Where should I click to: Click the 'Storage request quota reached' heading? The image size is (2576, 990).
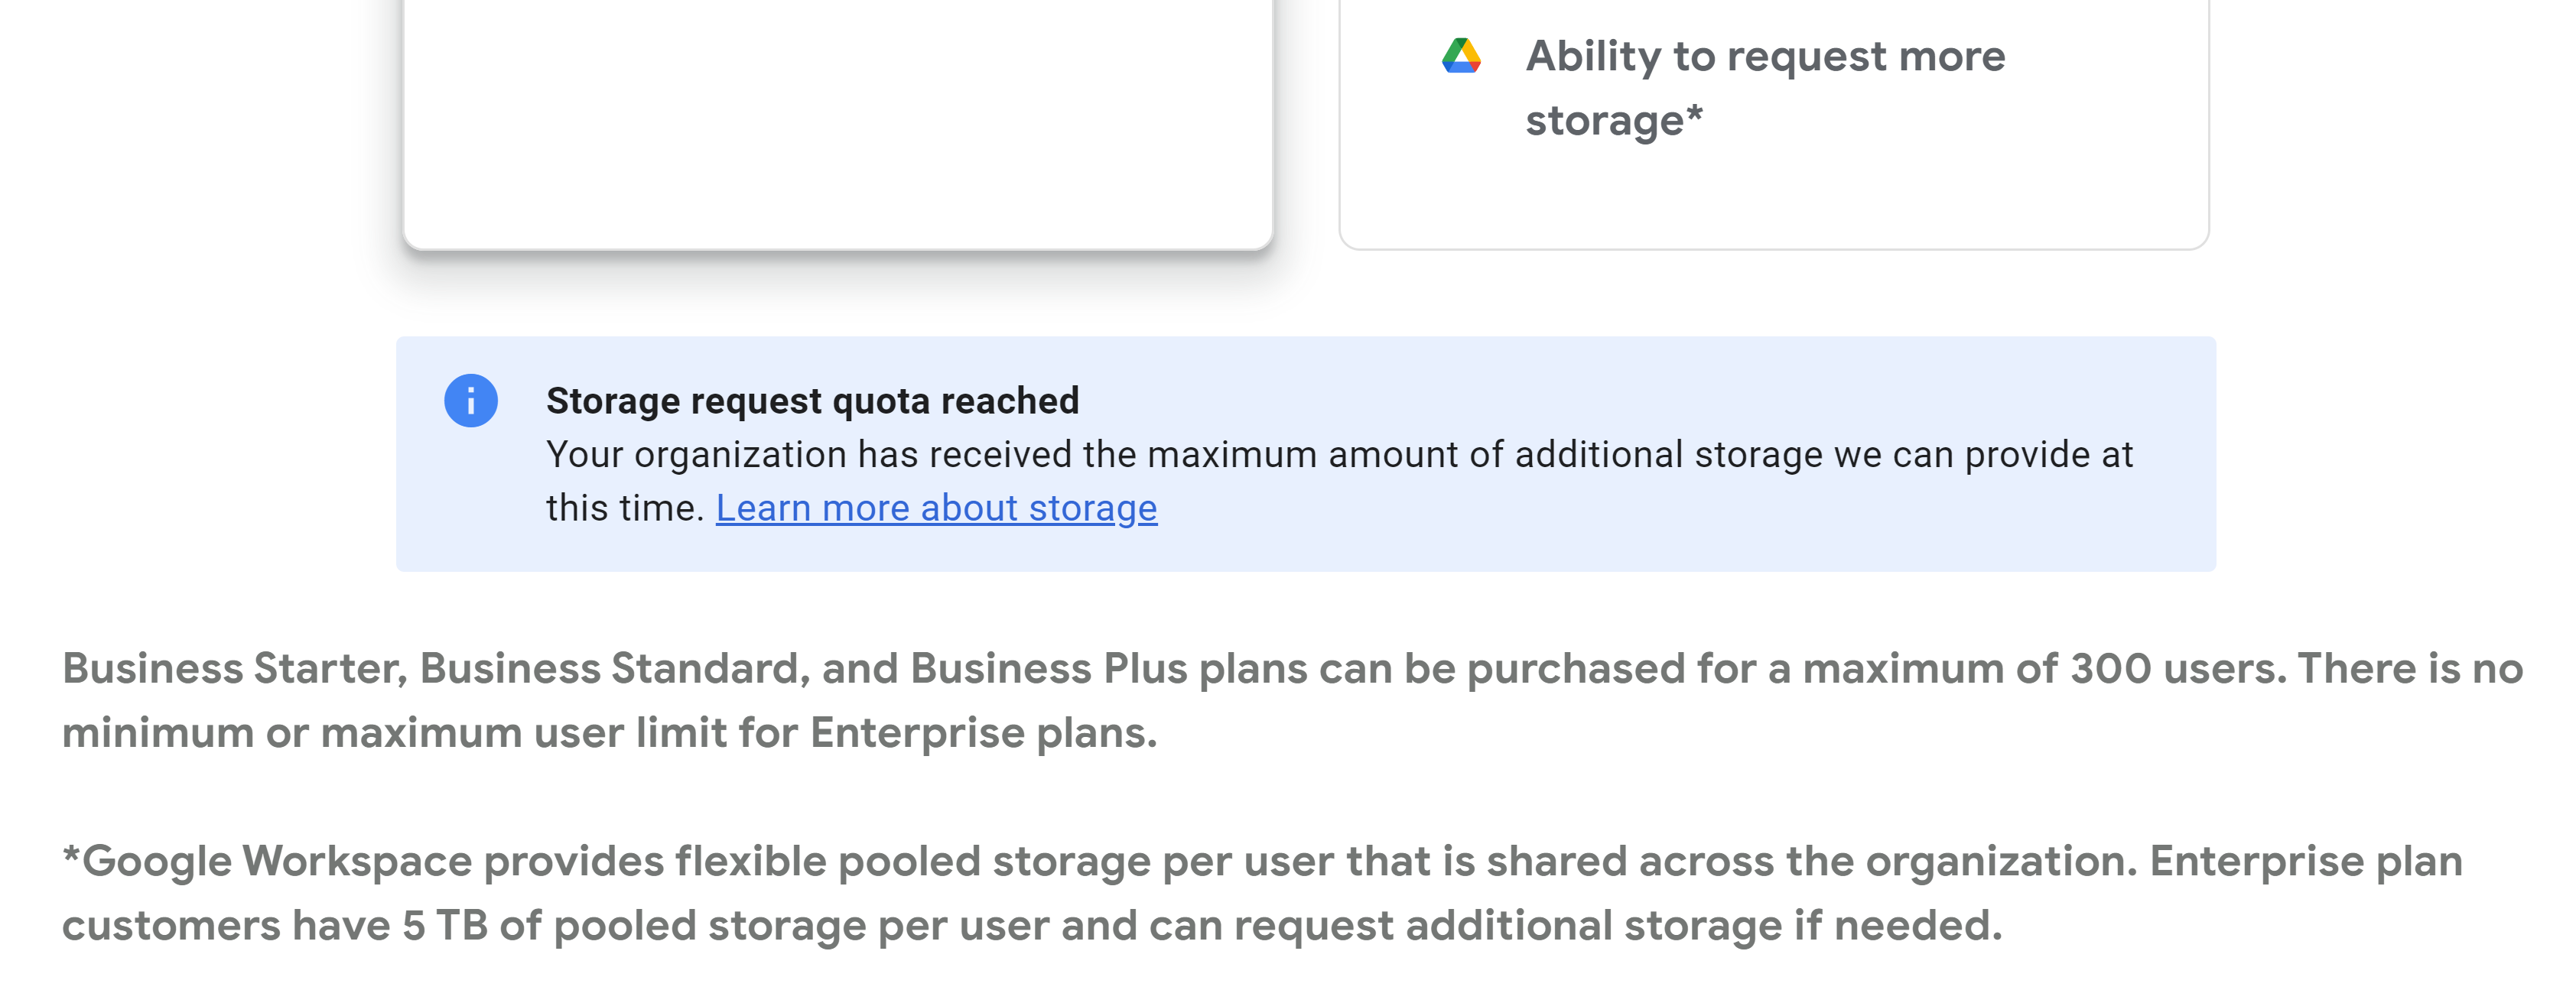[x=812, y=401]
